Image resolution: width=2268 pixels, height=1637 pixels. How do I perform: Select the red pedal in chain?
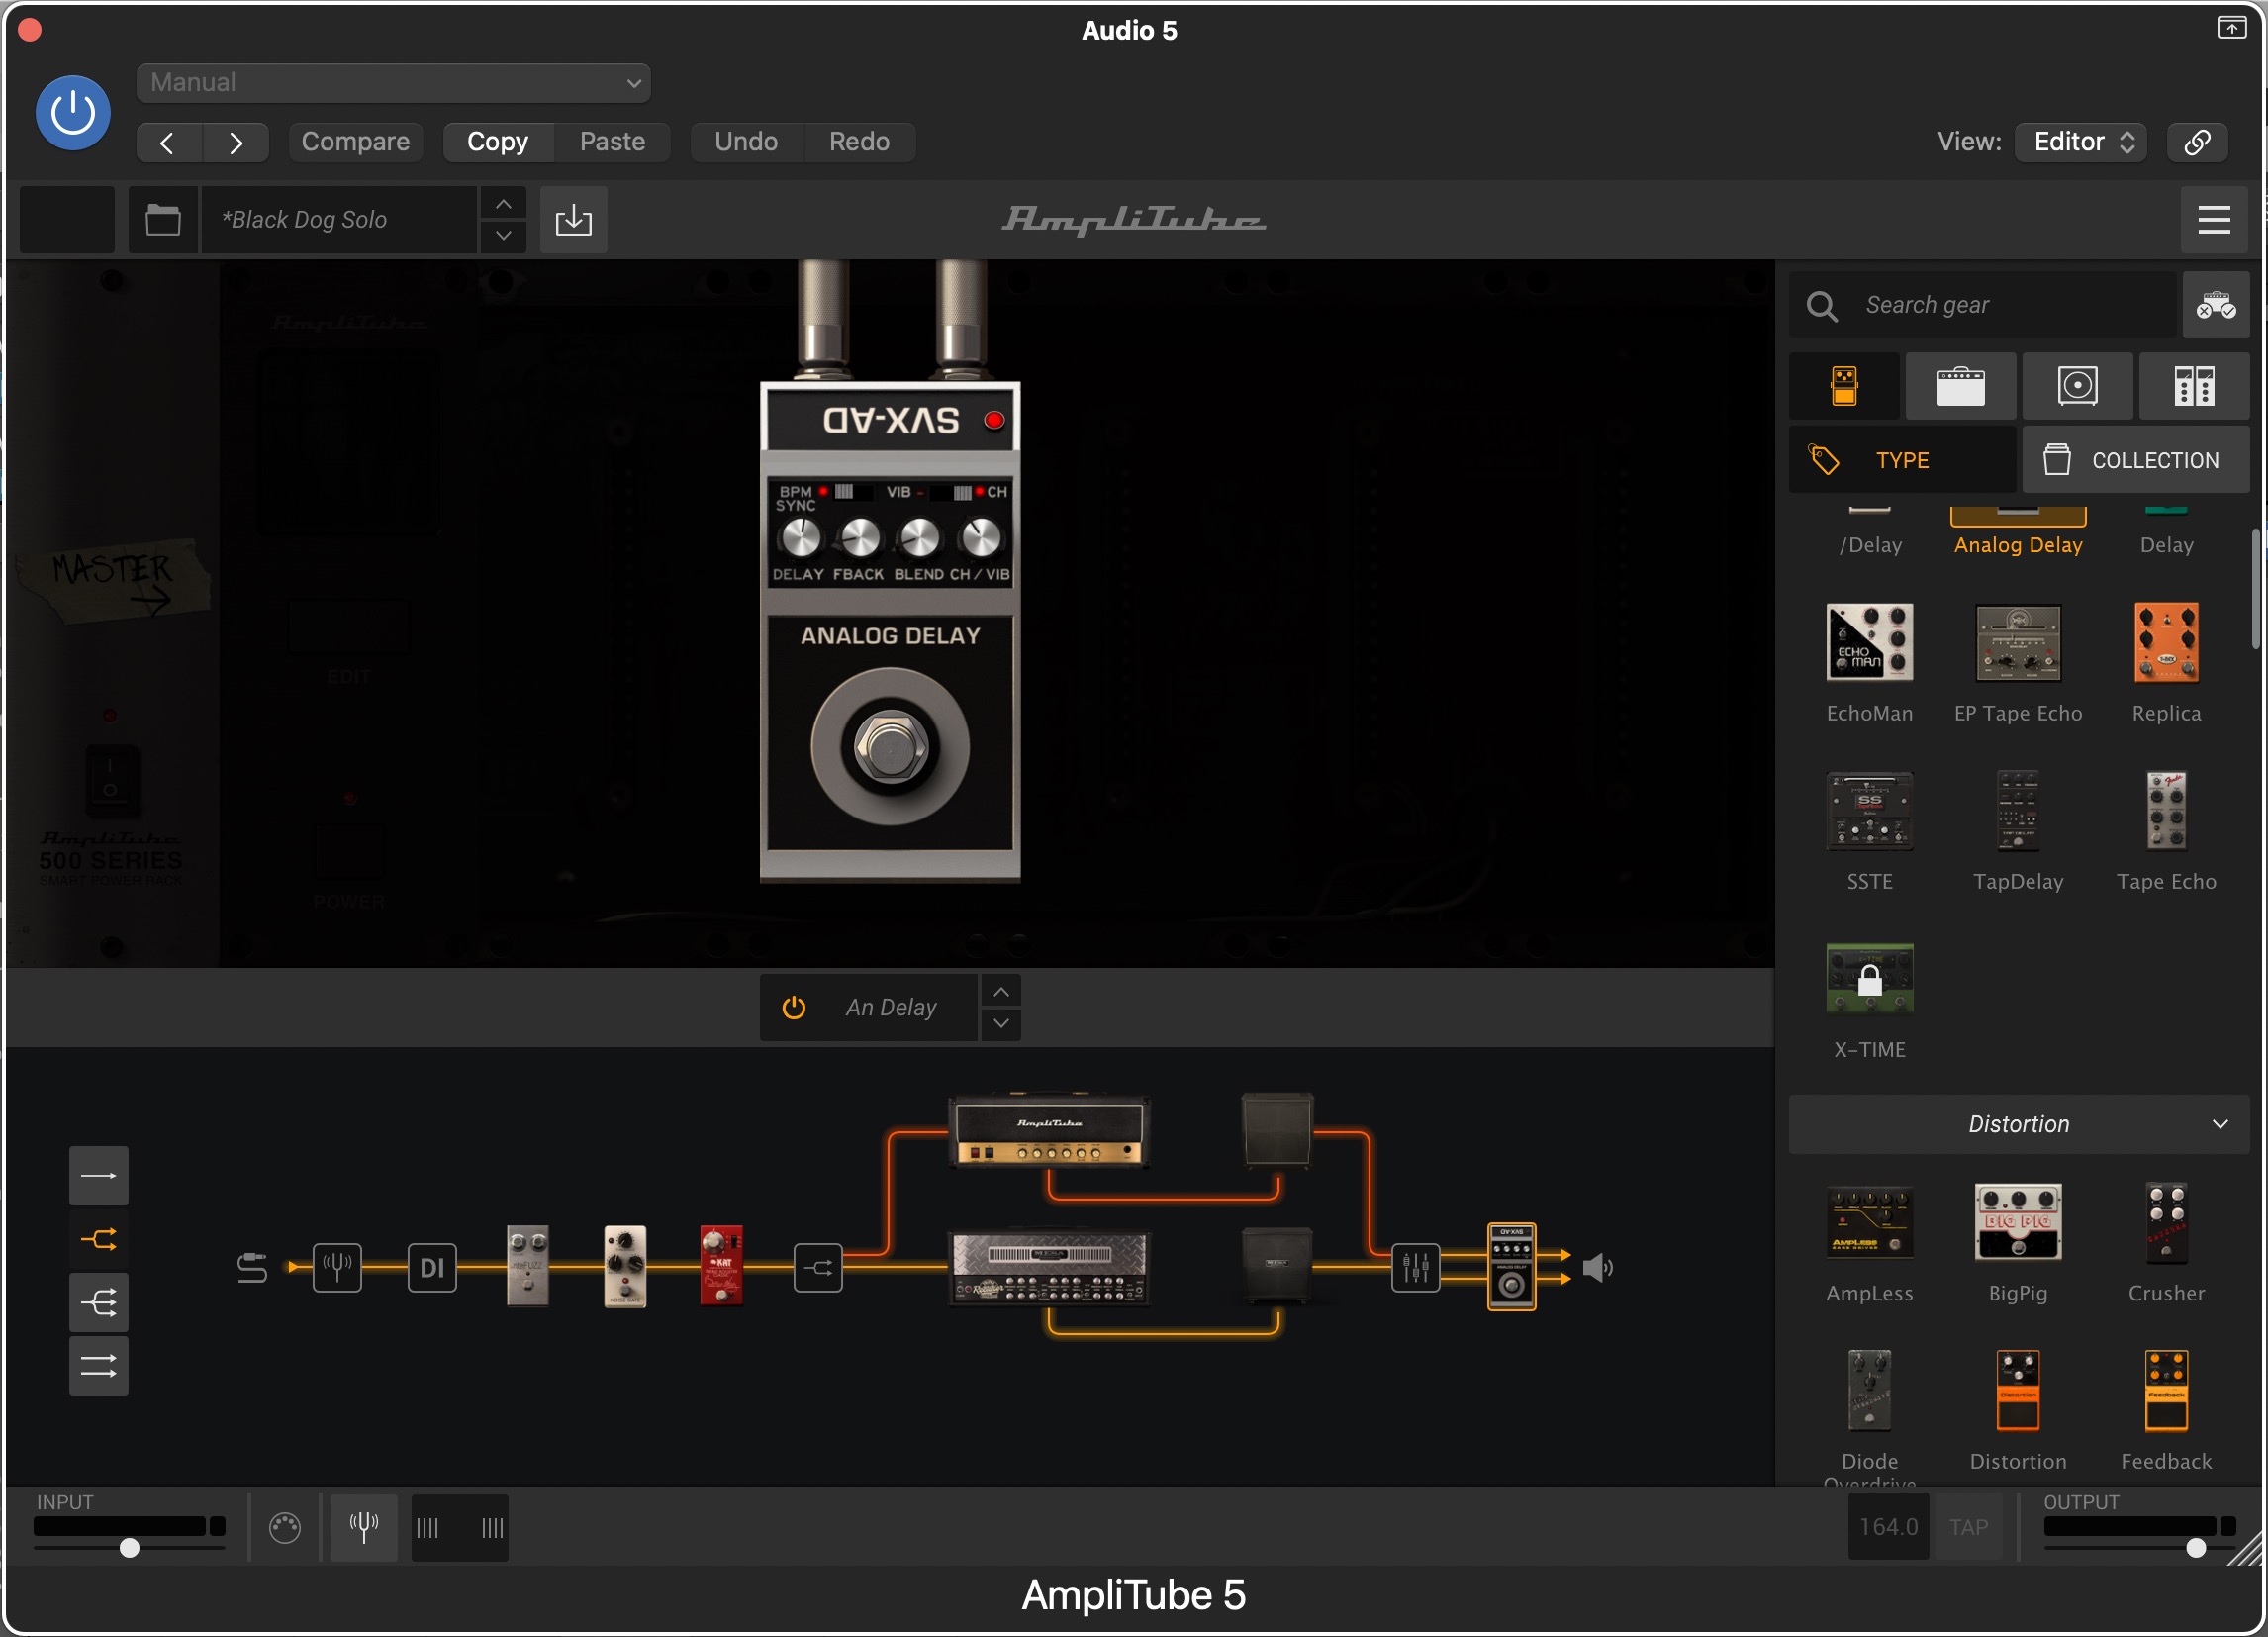coord(722,1266)
